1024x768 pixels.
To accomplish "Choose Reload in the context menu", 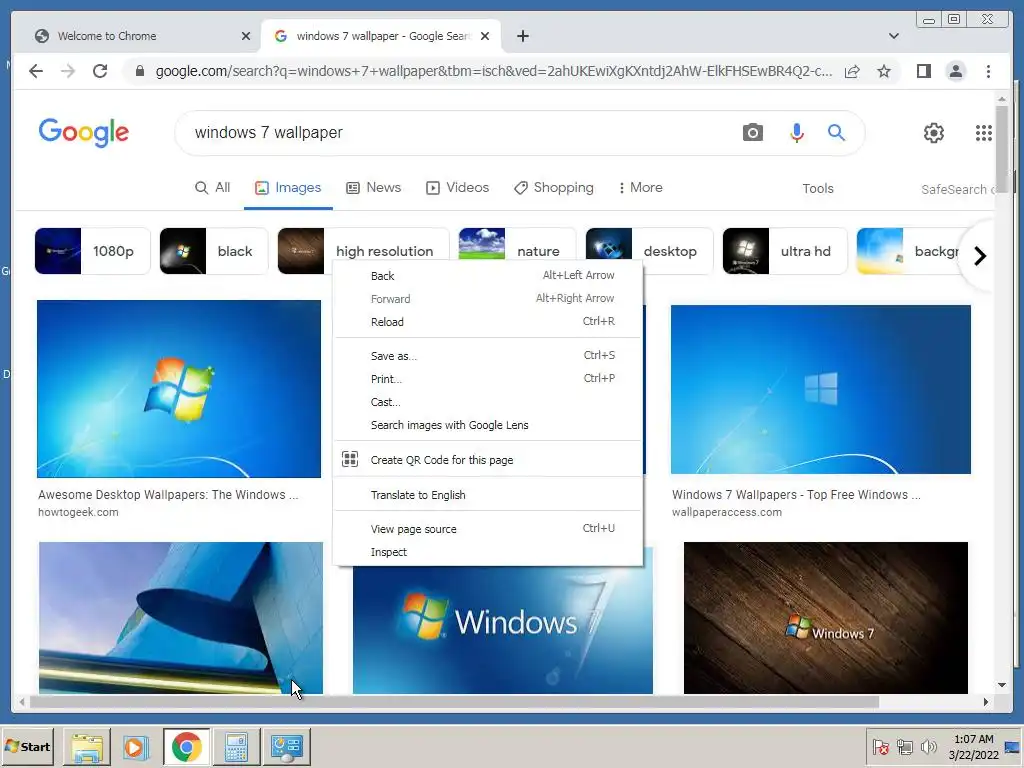I will pyautogui.click(x=487, y=322).
